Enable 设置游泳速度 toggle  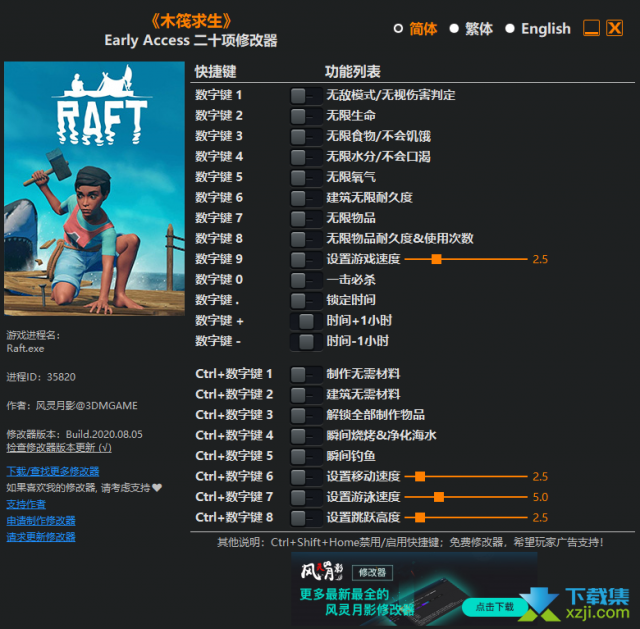(x=306, y=498)
